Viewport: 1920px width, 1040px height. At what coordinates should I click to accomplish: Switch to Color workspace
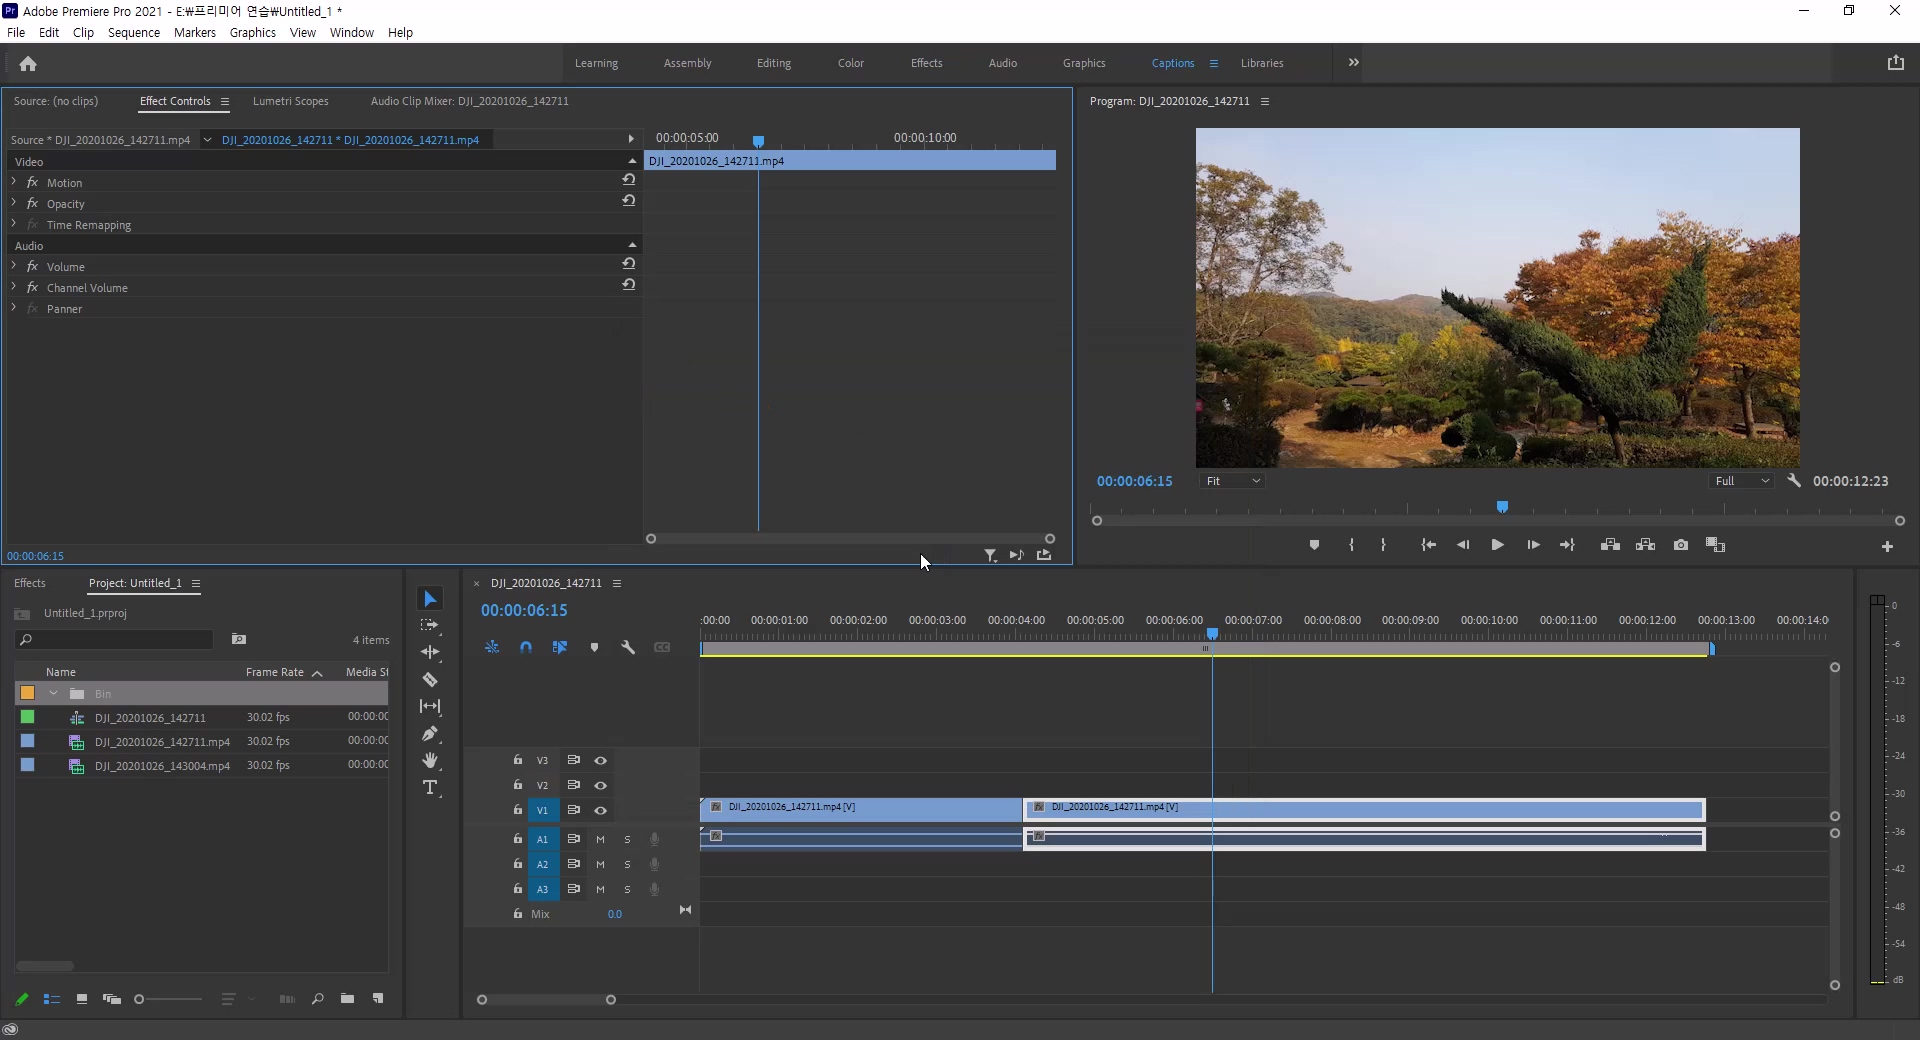851,63
